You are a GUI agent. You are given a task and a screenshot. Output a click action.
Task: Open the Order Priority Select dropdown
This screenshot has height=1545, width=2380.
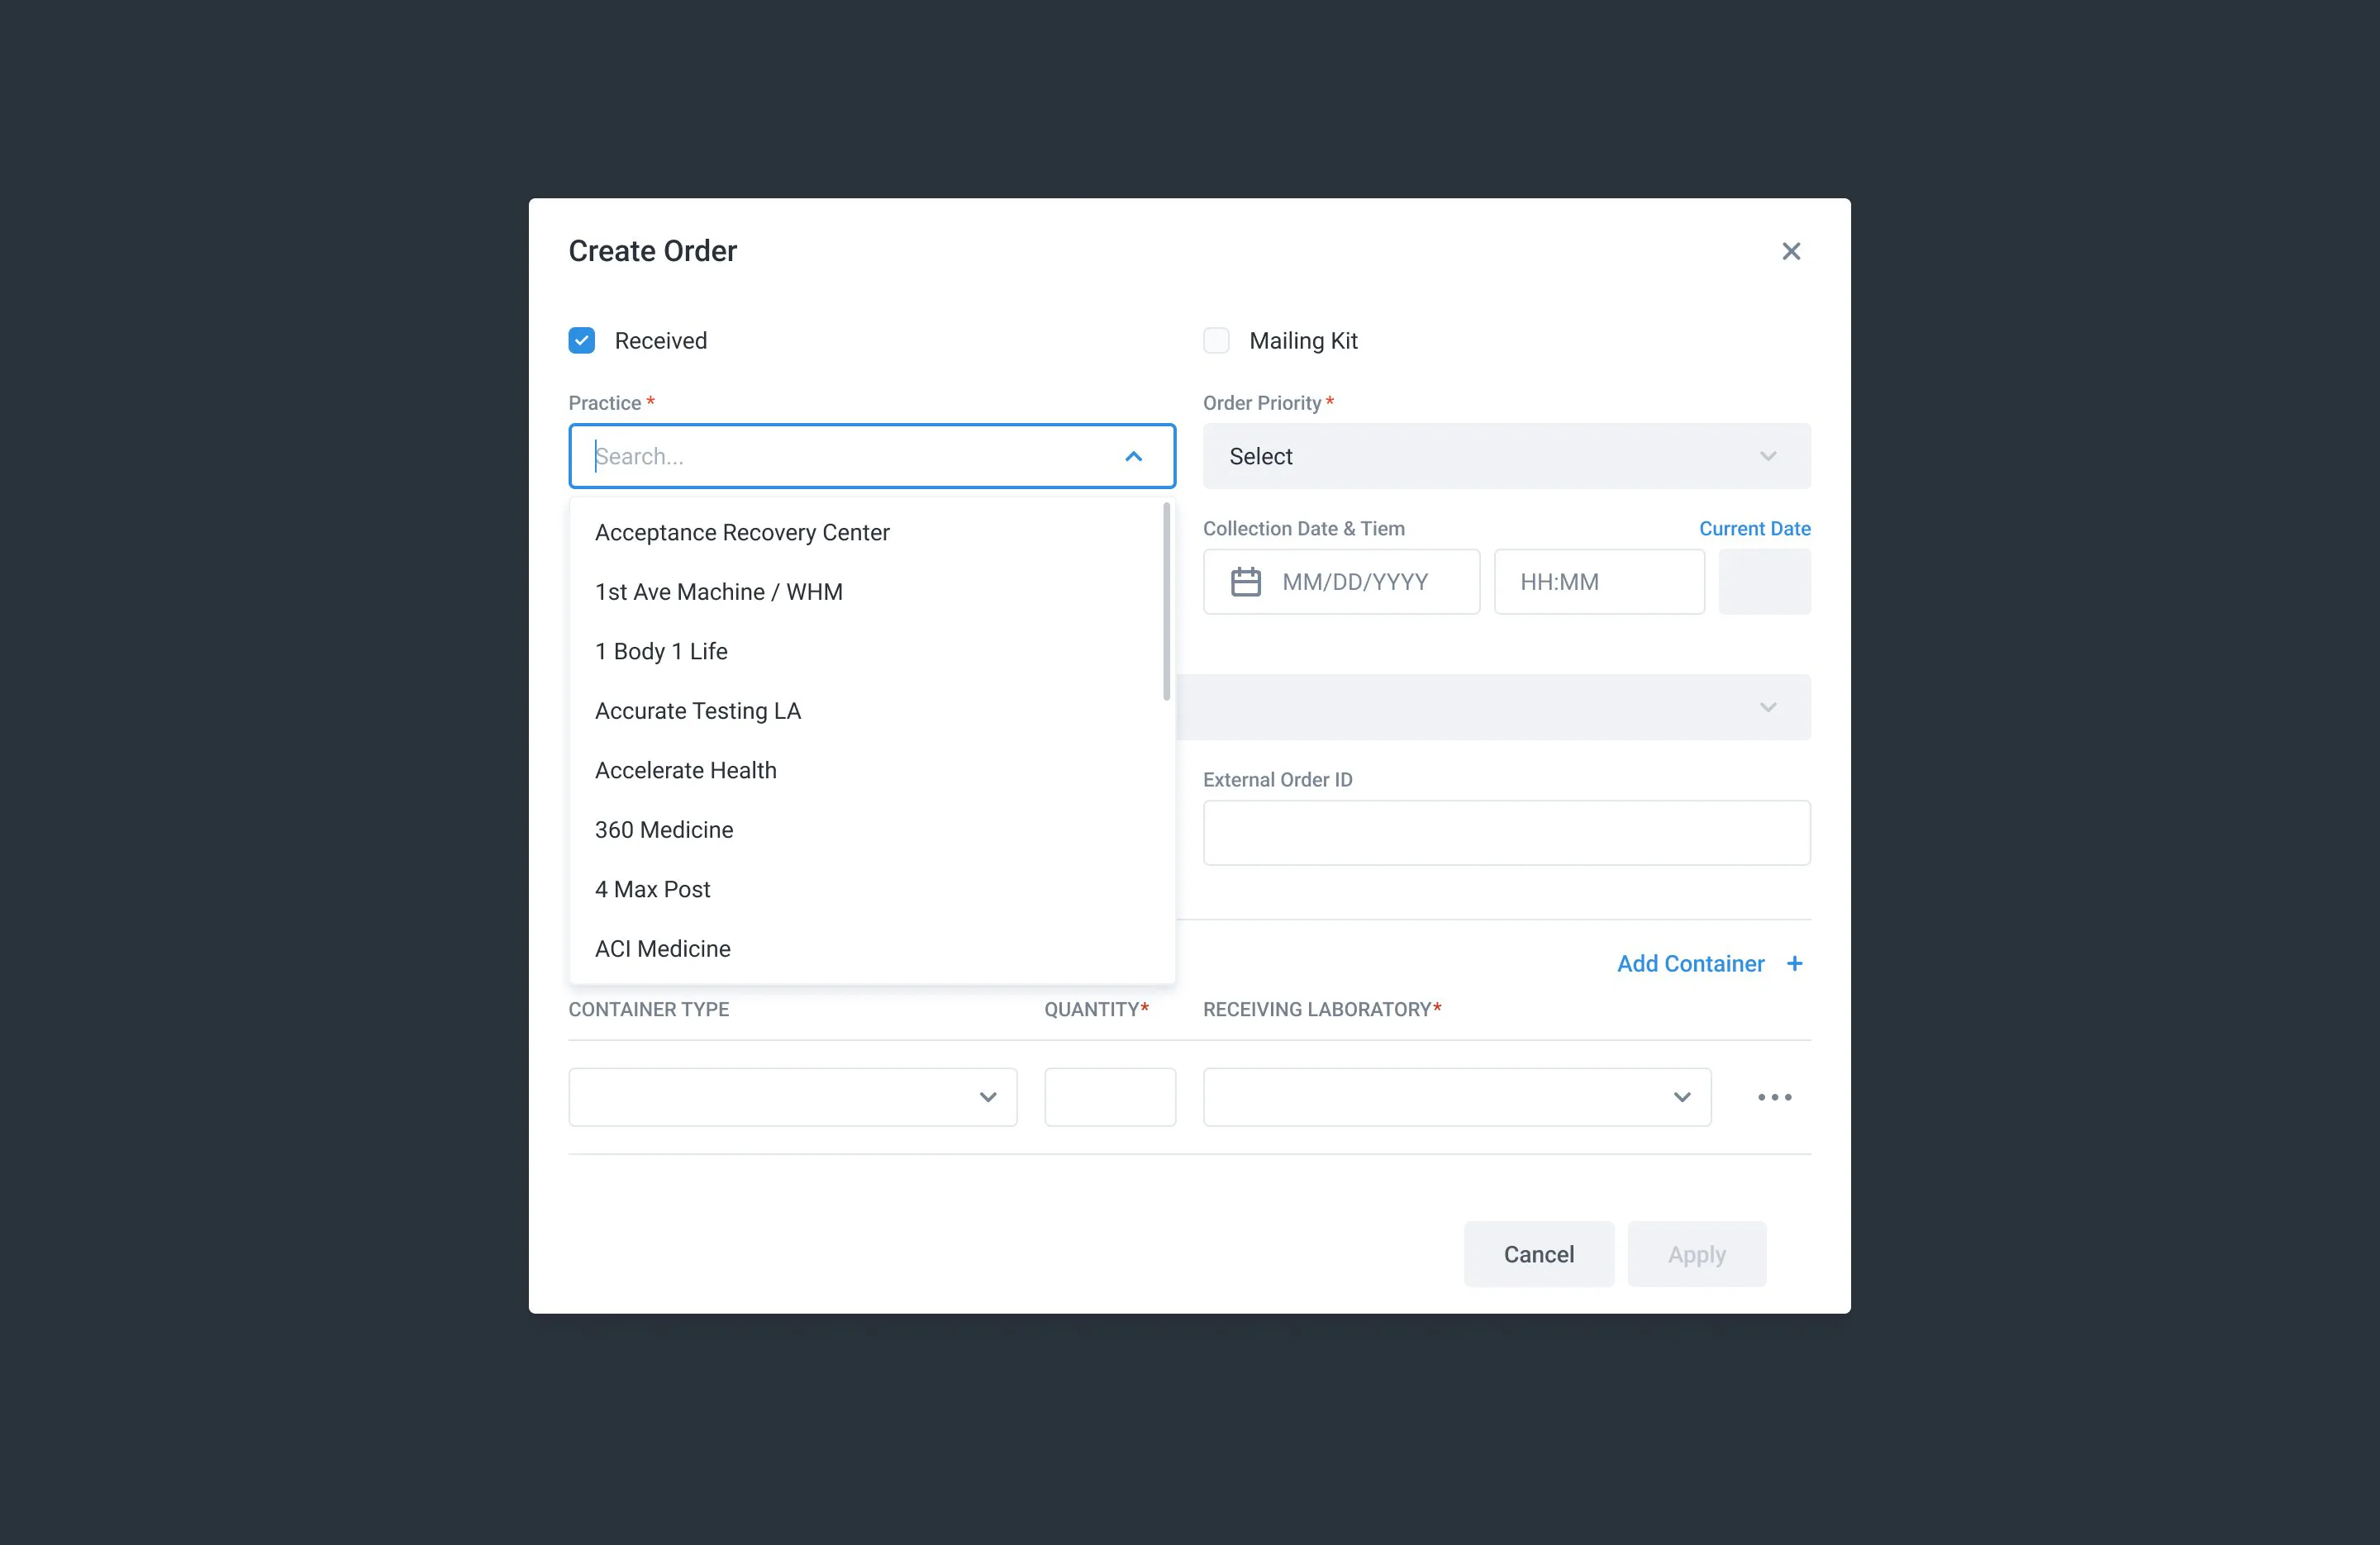[1506, 456]
